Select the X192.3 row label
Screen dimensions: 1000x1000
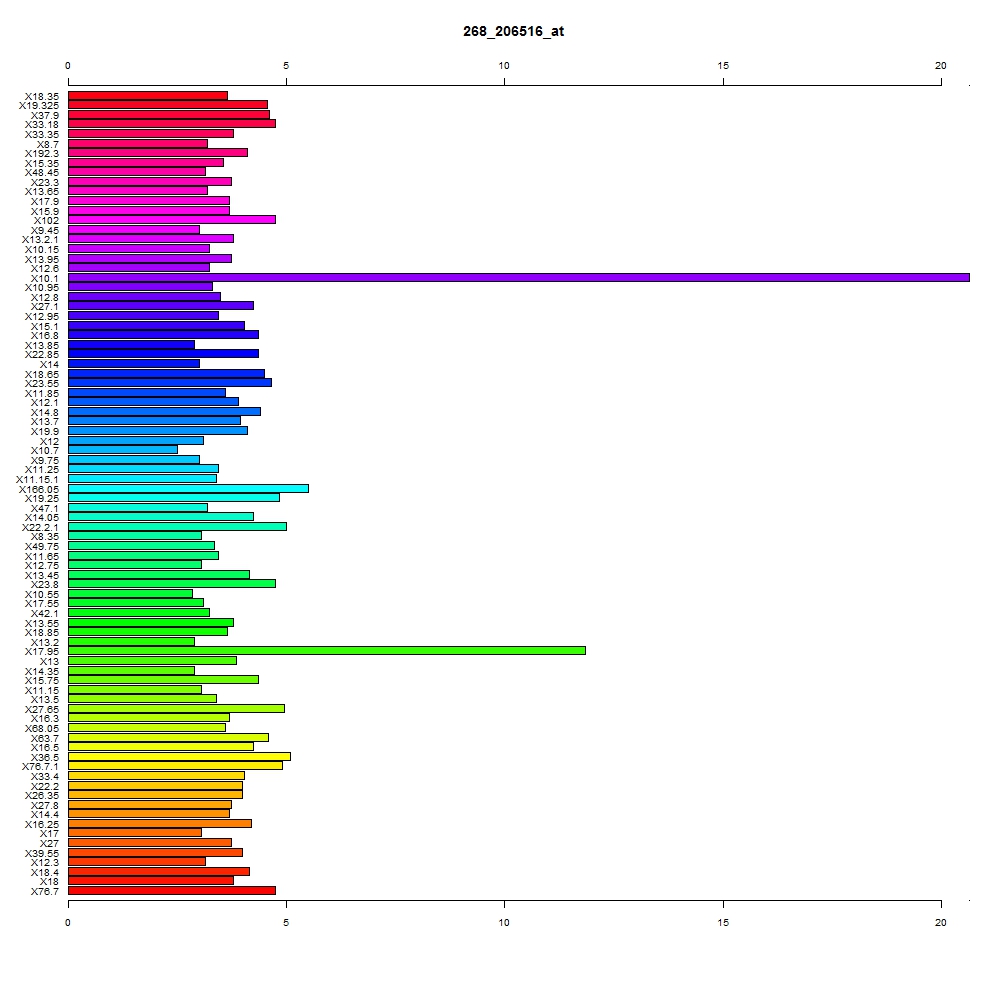click(41, 154)
